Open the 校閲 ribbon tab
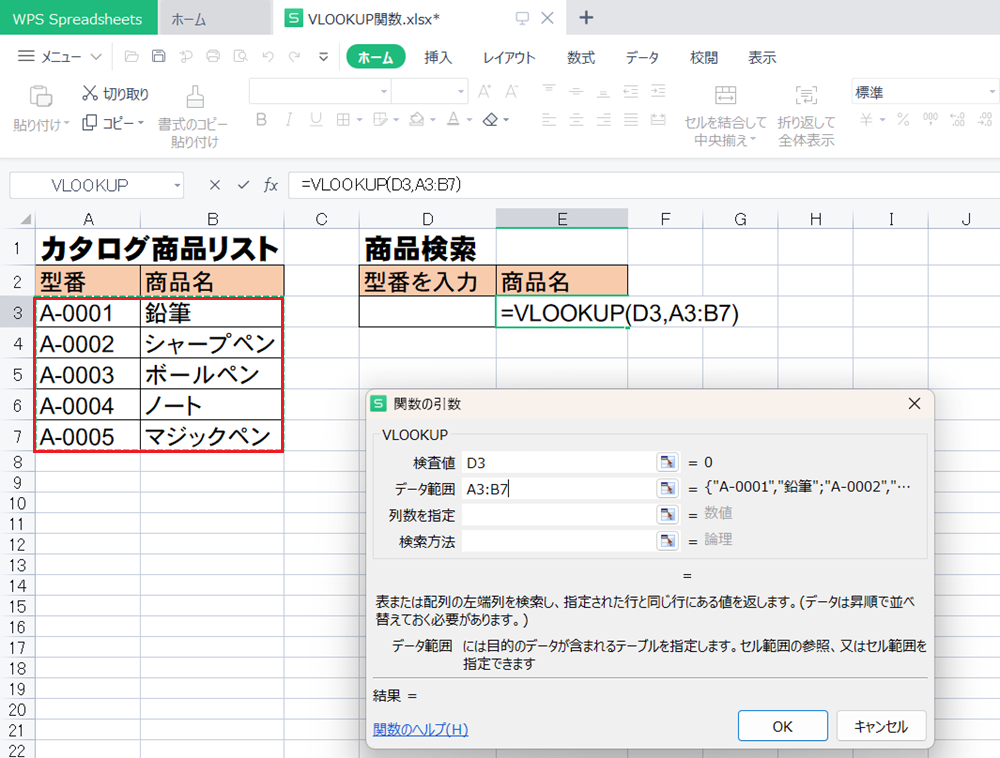Viewport: 1000px width, 758px height. [x=703, y=57]
